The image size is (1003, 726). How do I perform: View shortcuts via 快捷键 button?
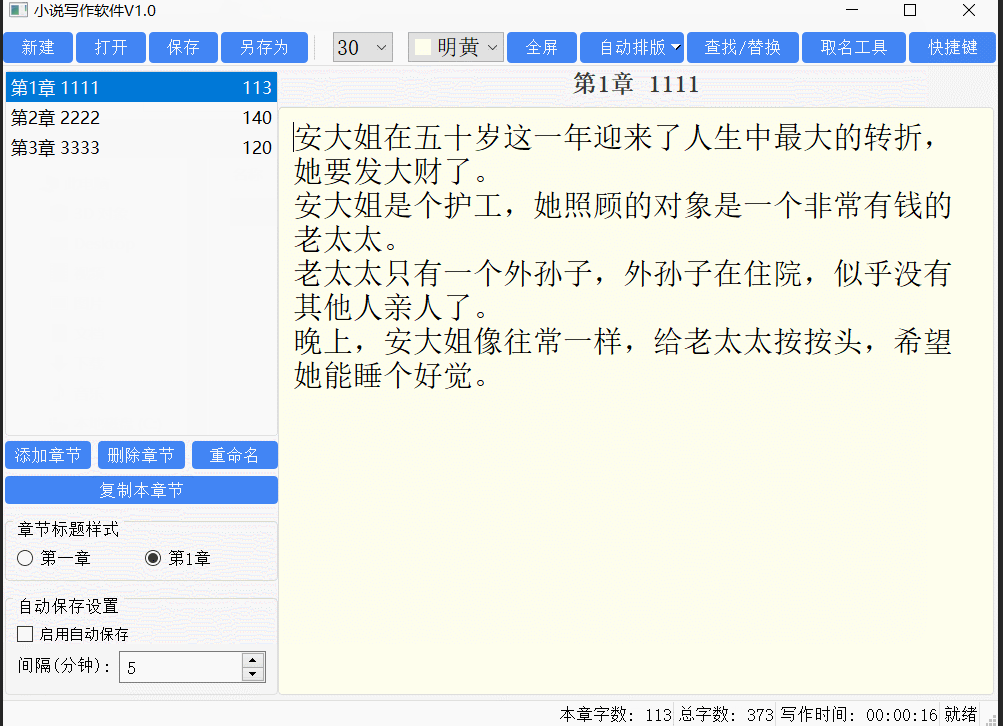[951, 47]
